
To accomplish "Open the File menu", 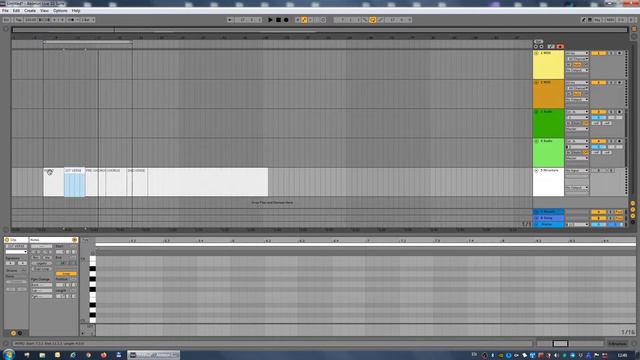I will pyautogui.click(x=5, y=11).
